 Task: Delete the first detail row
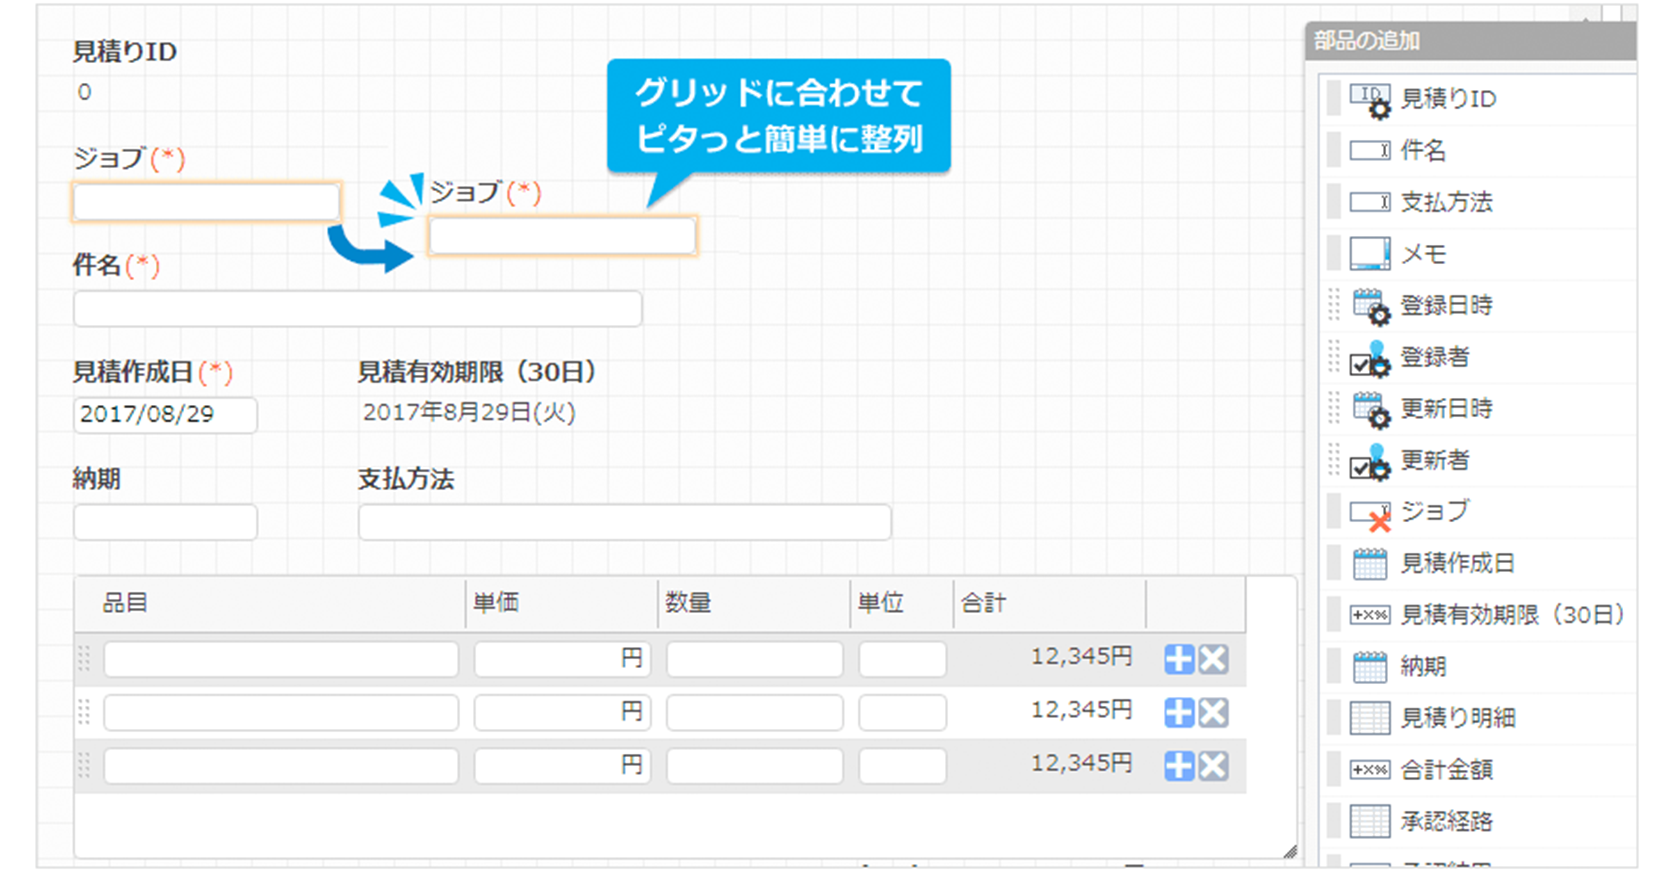pyautogui.click(x=1213, y=659)
